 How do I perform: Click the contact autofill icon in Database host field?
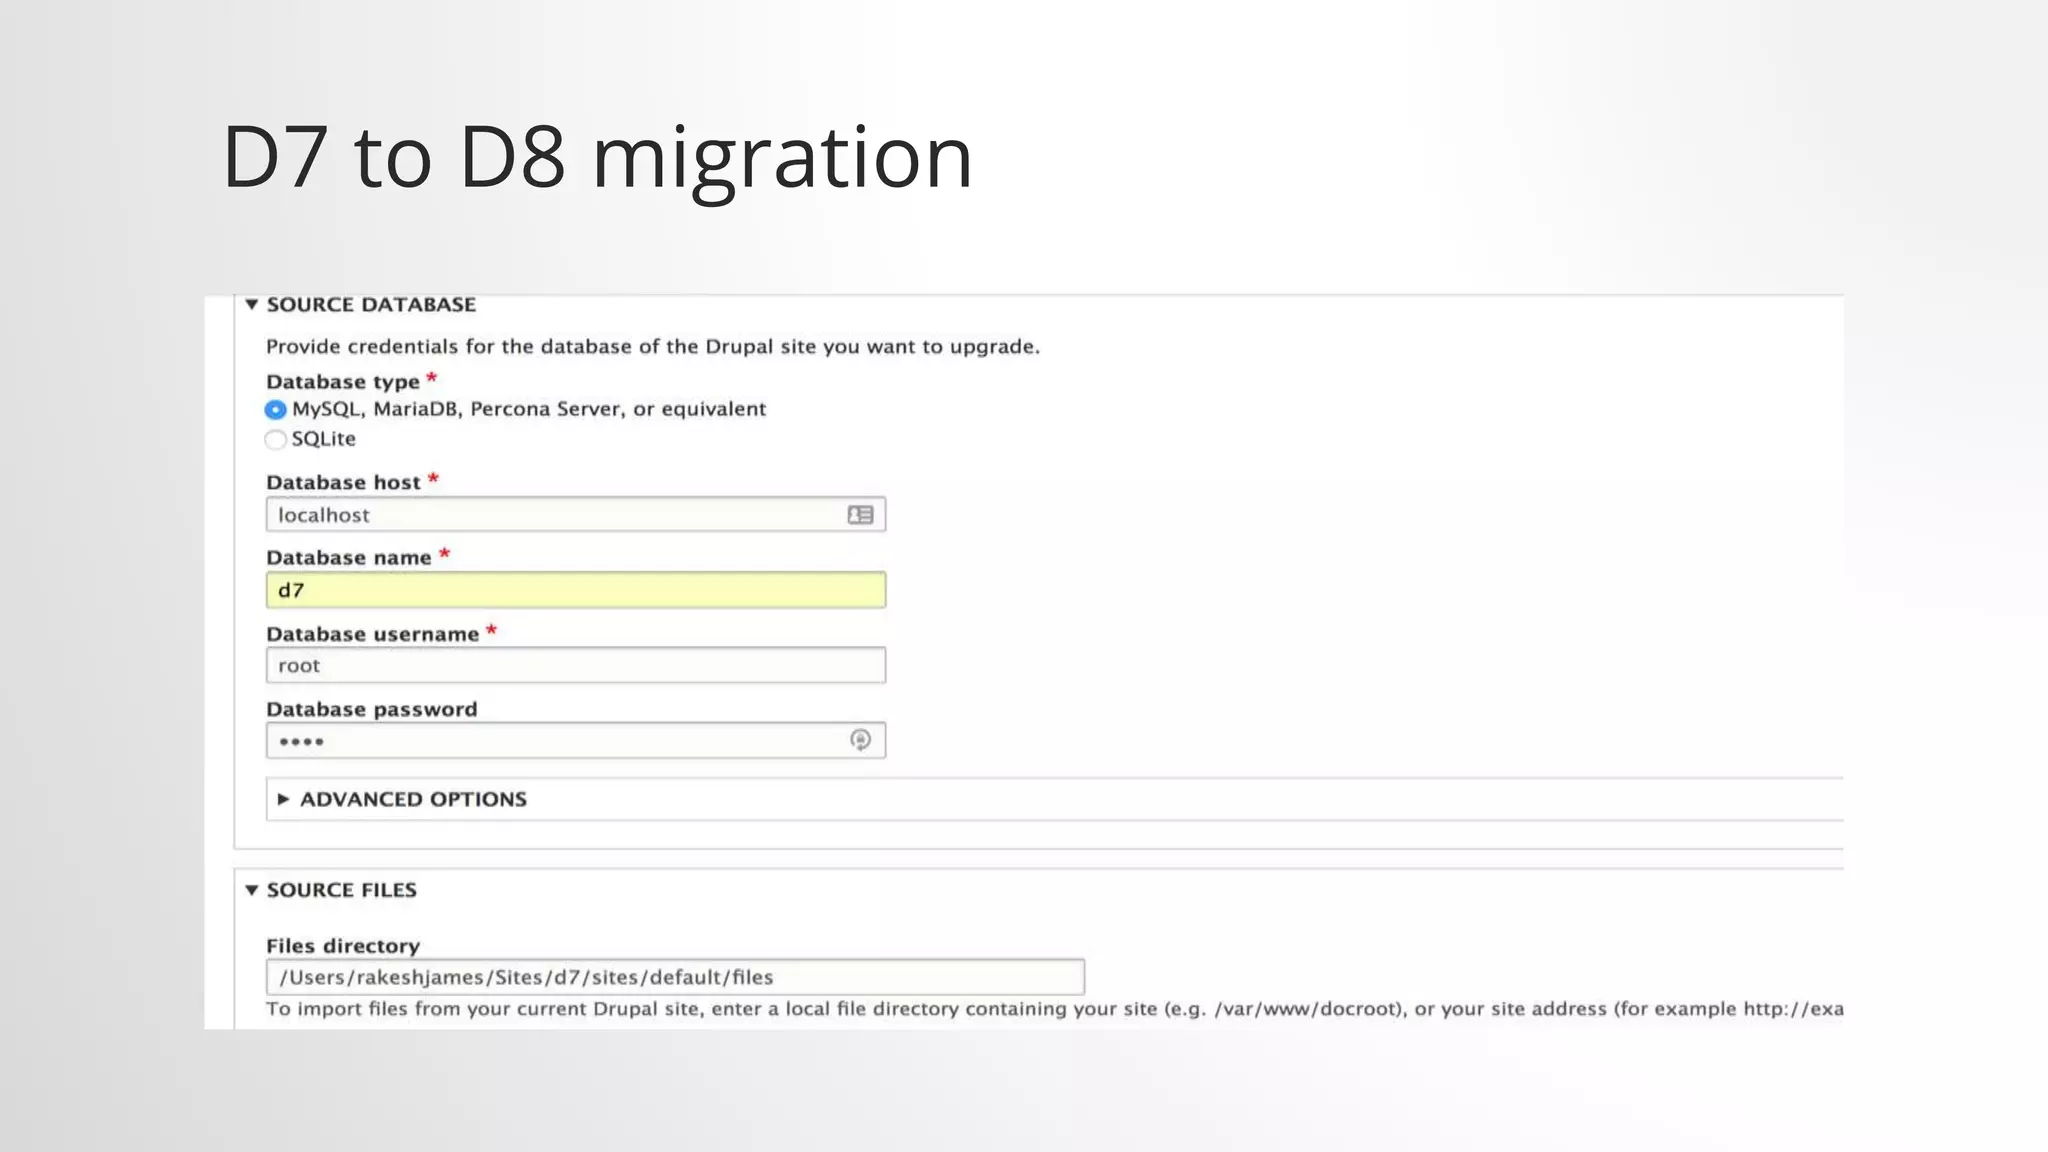click(860, 515)
